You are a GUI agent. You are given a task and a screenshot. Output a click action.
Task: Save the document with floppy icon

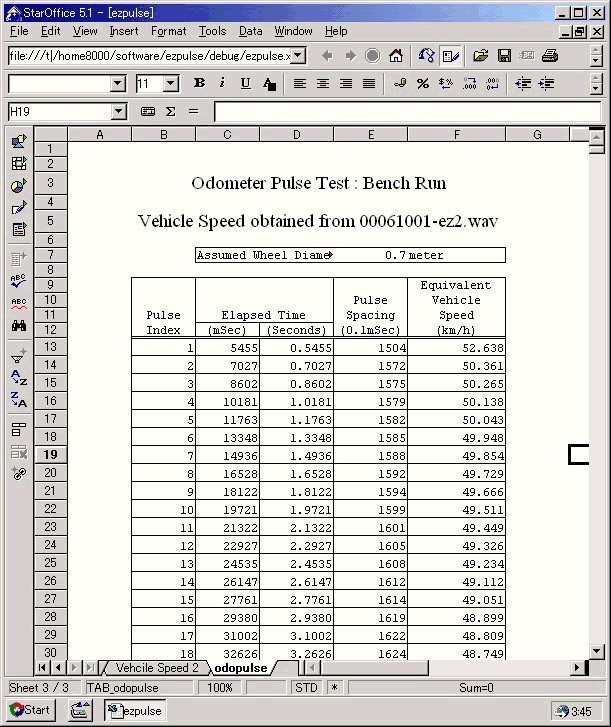pyautogui.click(x=504, y=56)
